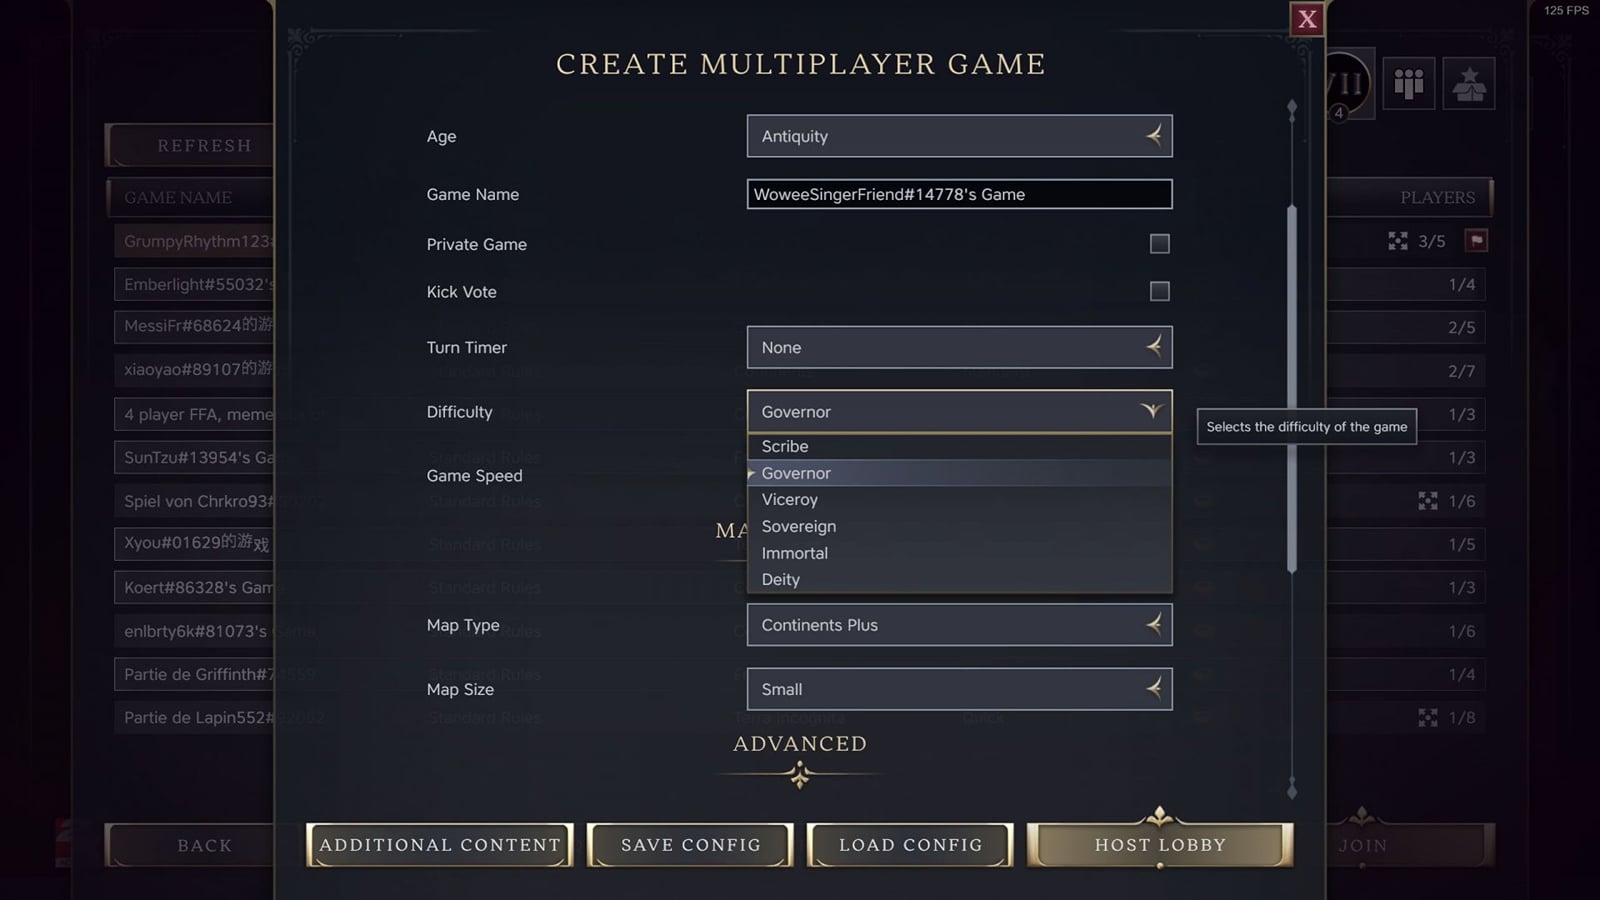This screenshot has height=900, width=1600.
Task: Expand the Advanced section header
Action: (x=800, y=744)
